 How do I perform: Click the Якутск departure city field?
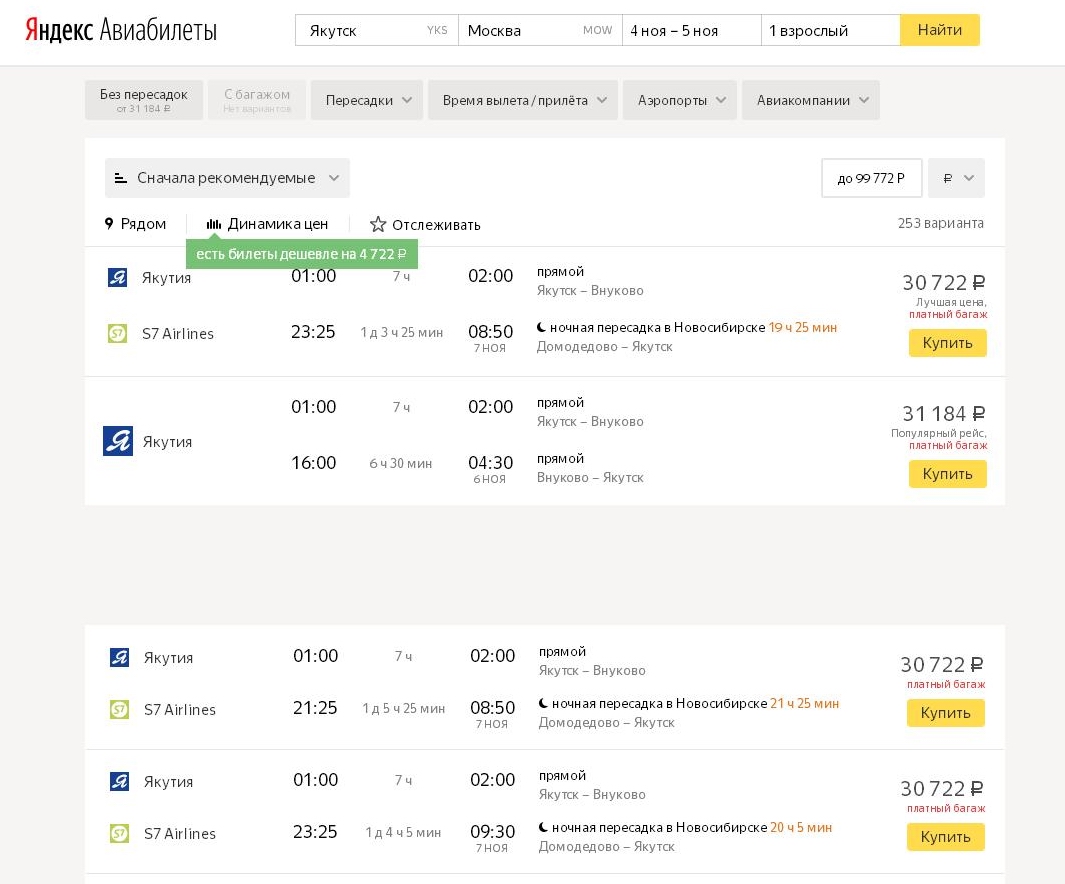pyautogui.click(x=377, y=31)
